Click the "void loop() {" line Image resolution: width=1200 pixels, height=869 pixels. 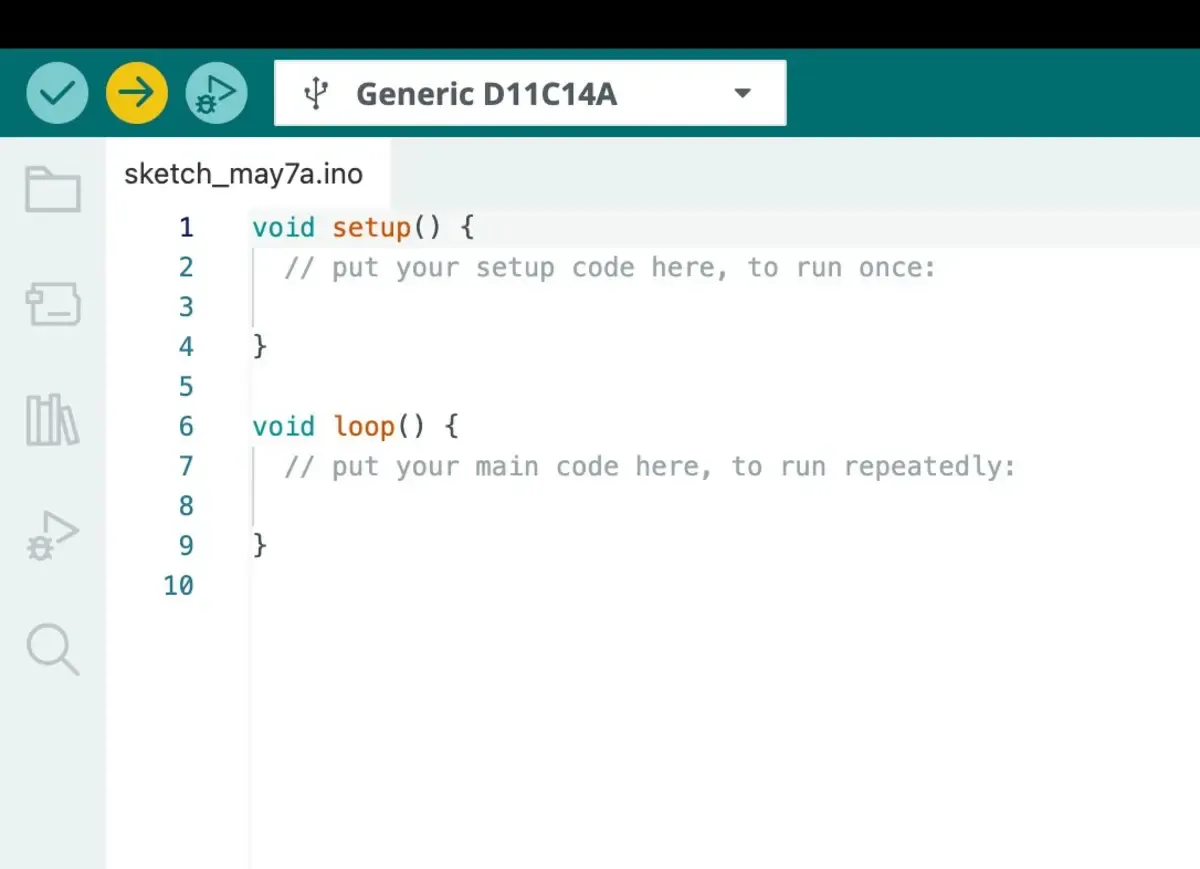pos(355,427)
